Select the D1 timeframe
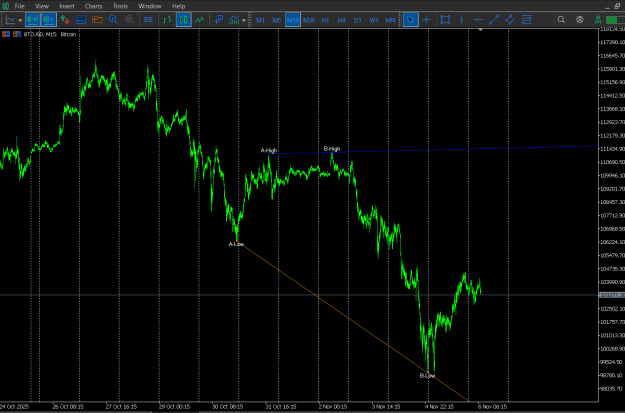 [x=358, y=20]
